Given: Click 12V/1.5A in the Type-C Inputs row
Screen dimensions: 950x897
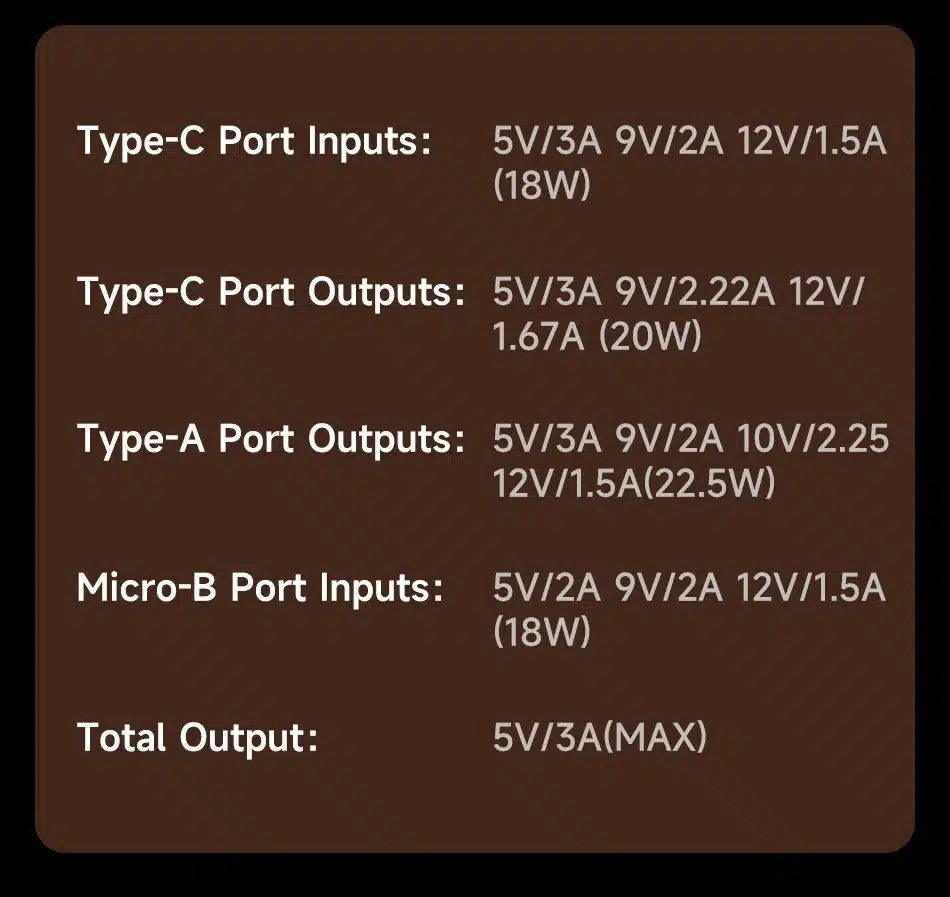Looking at the screenshot, I should tap(811, 142).
